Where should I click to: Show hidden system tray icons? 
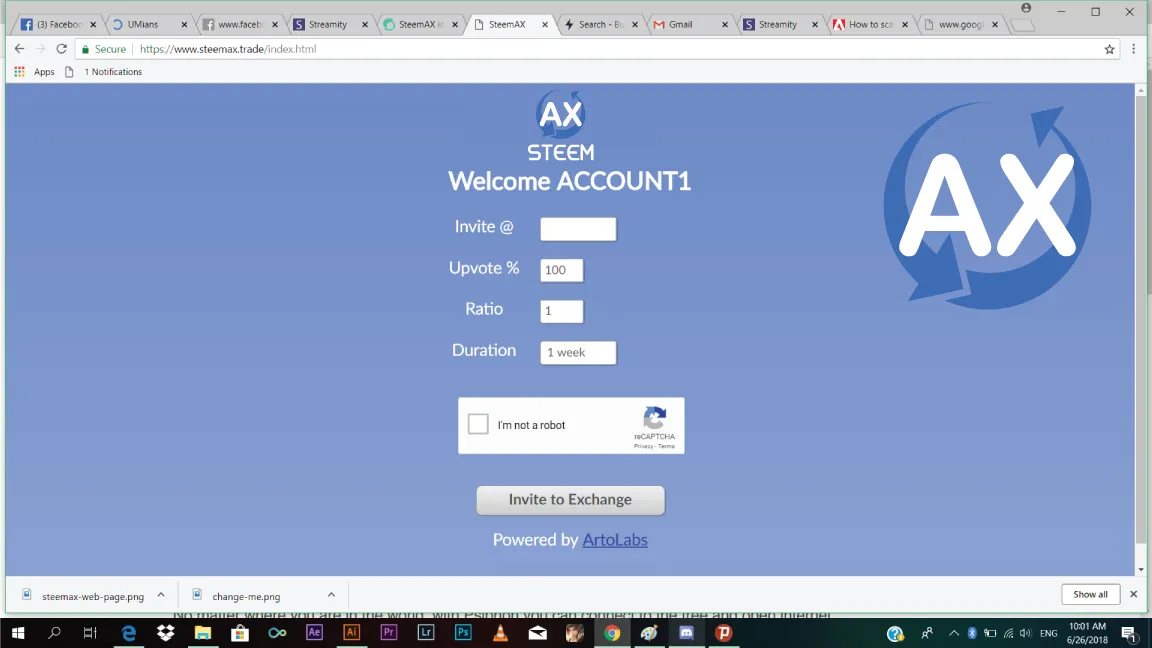[954, 633]
